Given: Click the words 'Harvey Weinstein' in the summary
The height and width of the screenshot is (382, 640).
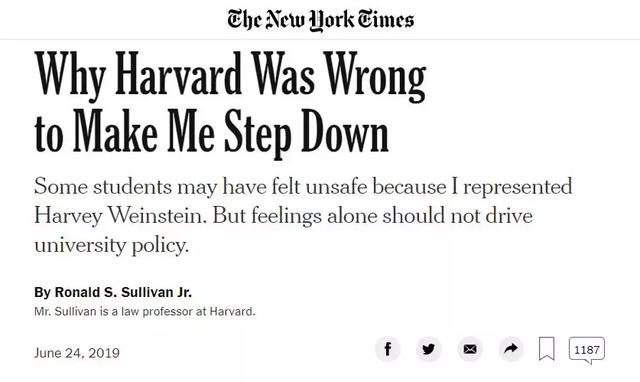Looking at the screenshot, I should point(118,215).
